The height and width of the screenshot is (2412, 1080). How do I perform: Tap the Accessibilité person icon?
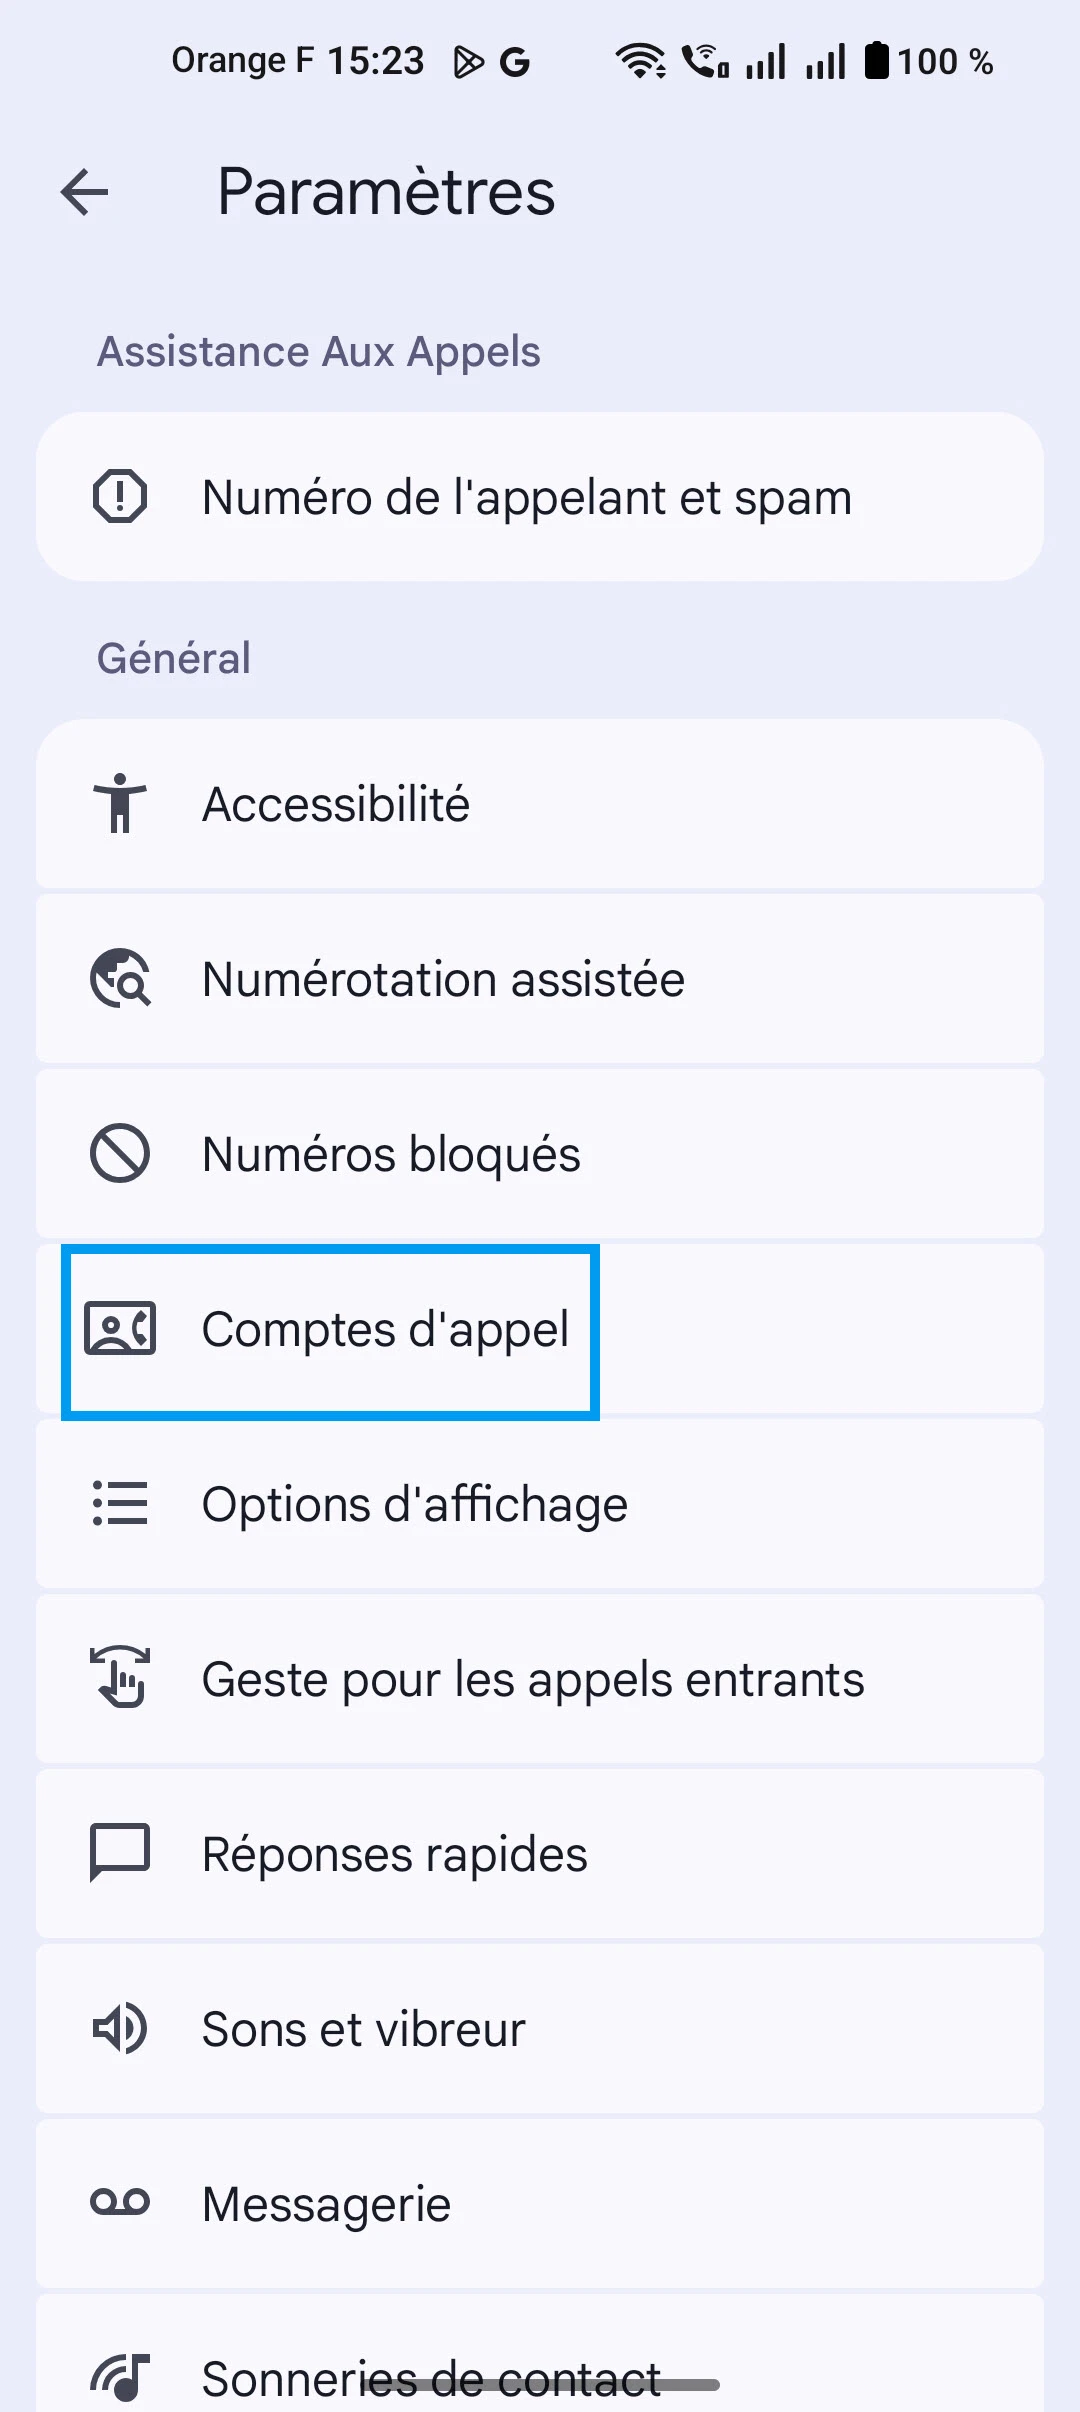point(120,803)
